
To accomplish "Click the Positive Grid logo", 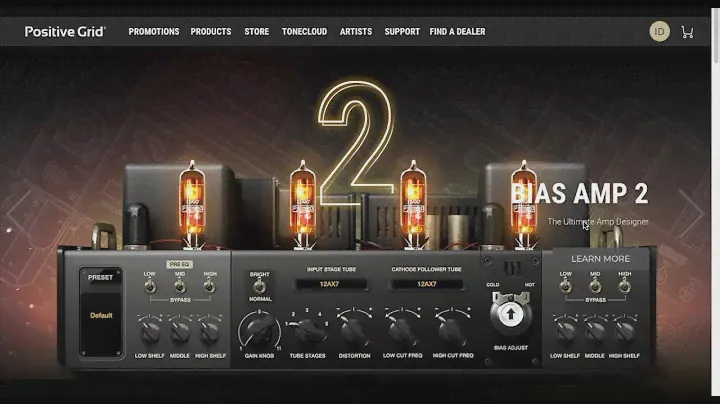I will (66, 32).
